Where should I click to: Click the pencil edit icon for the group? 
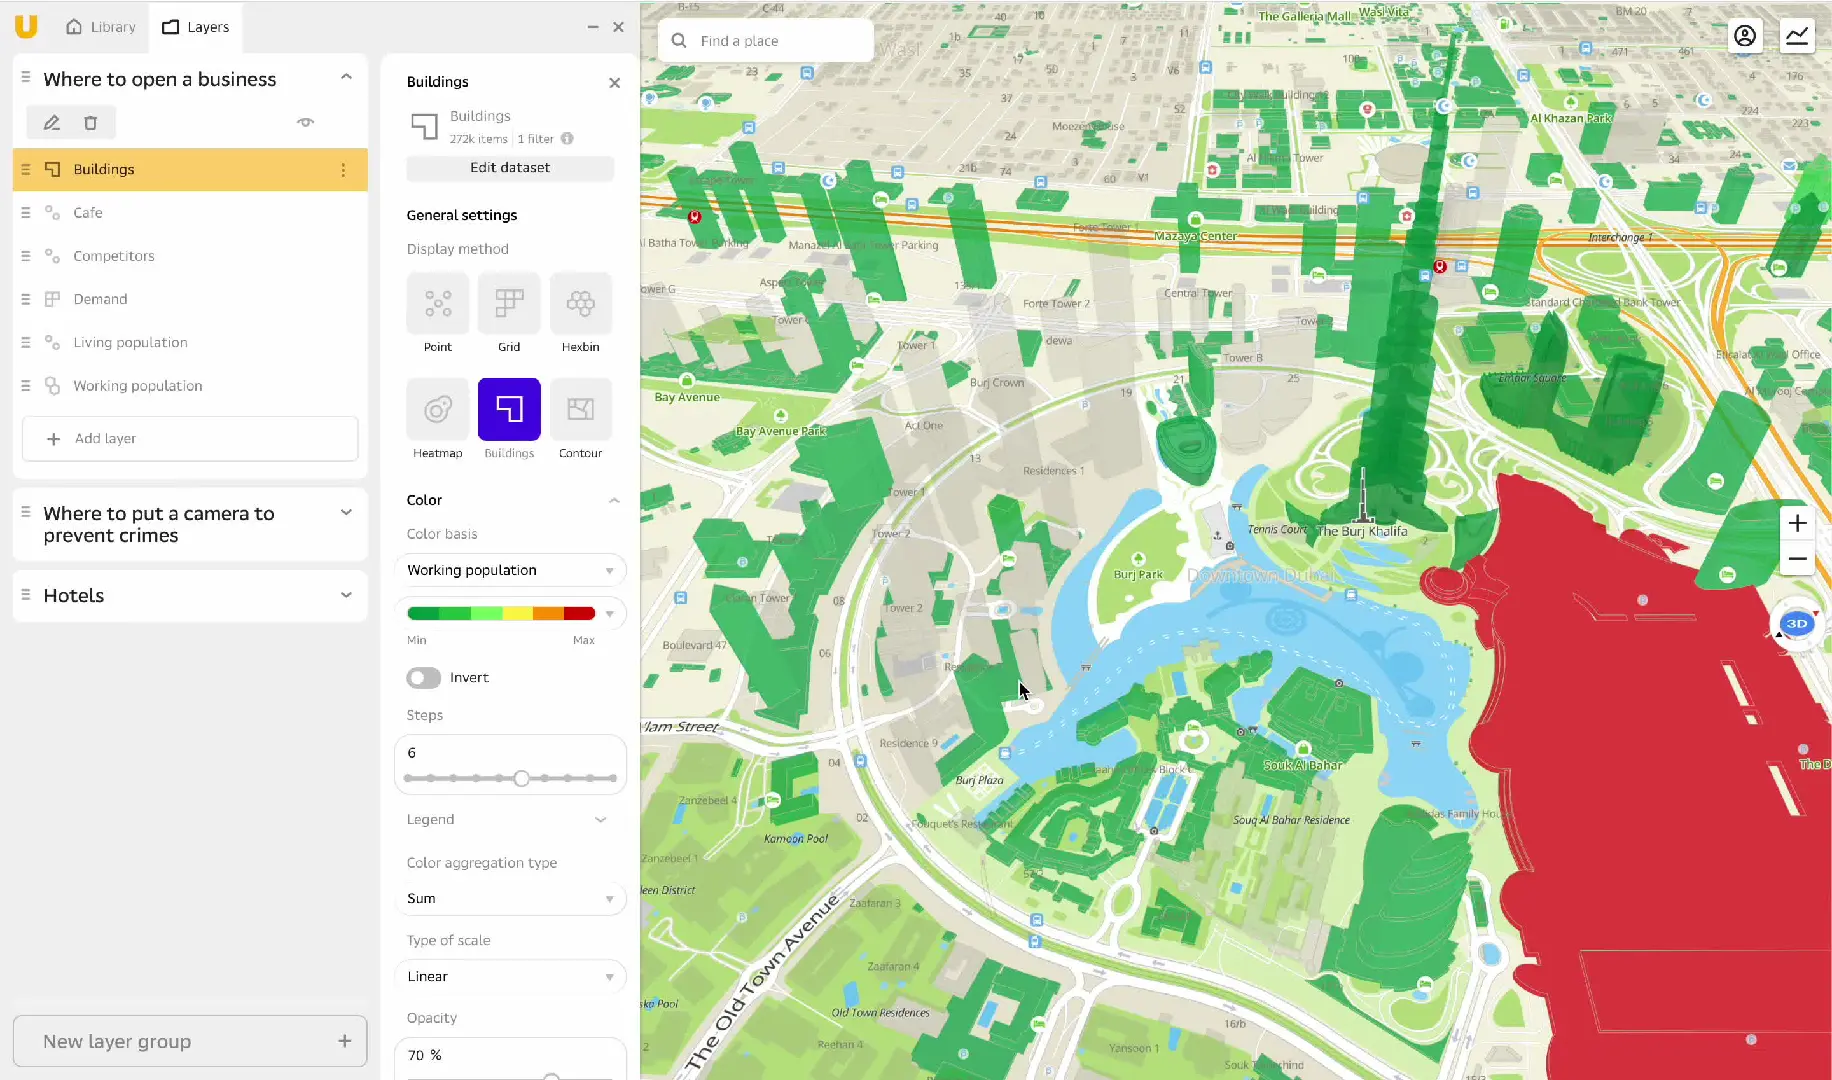[52, 123]
